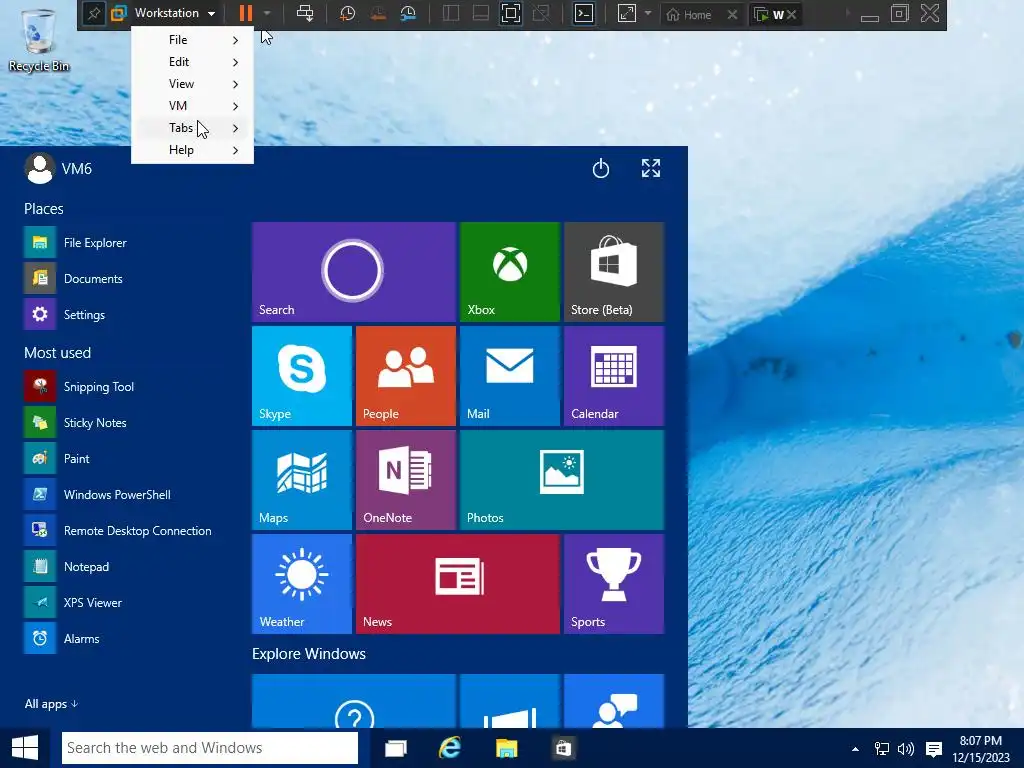
Task: Open the Weather tile
Action: pyautogui.click(x=302, y=584)
